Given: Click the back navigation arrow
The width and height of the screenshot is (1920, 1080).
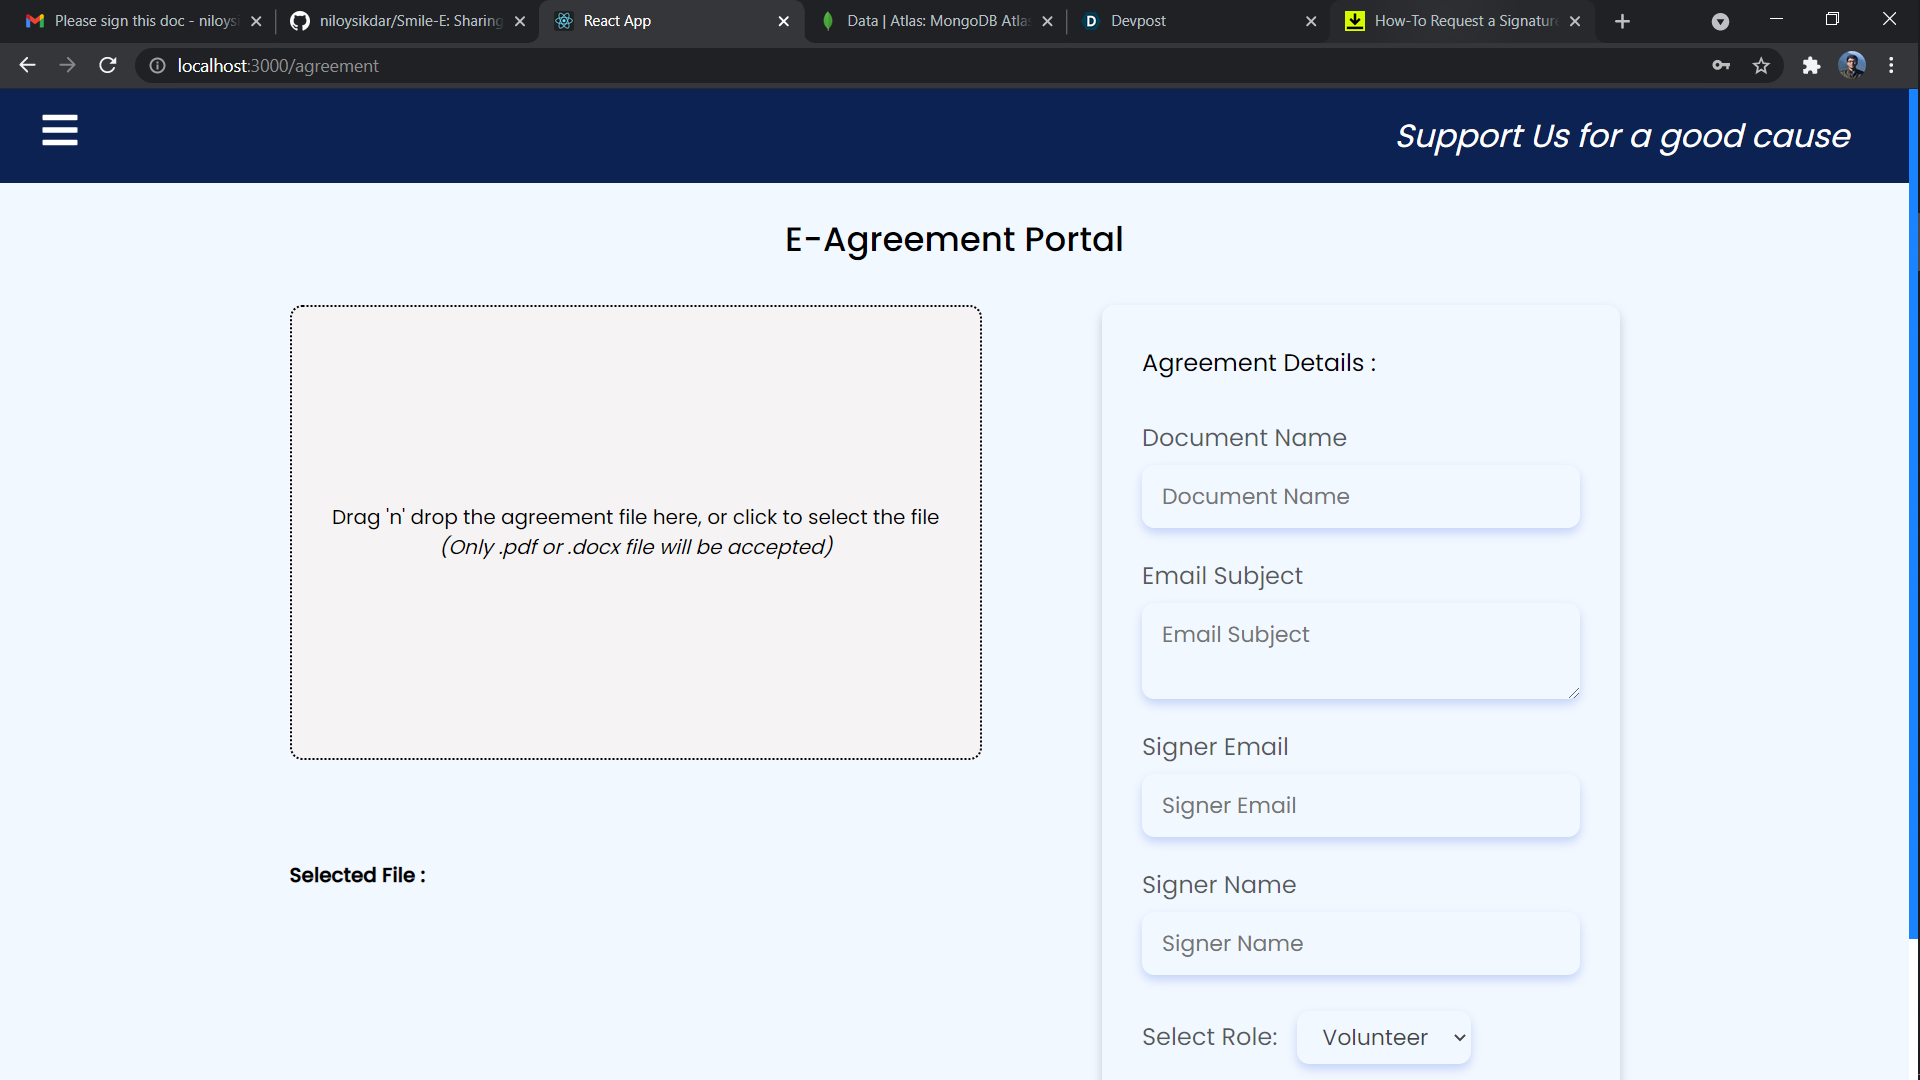Looking at the screenshot, I should click(27, 66).
